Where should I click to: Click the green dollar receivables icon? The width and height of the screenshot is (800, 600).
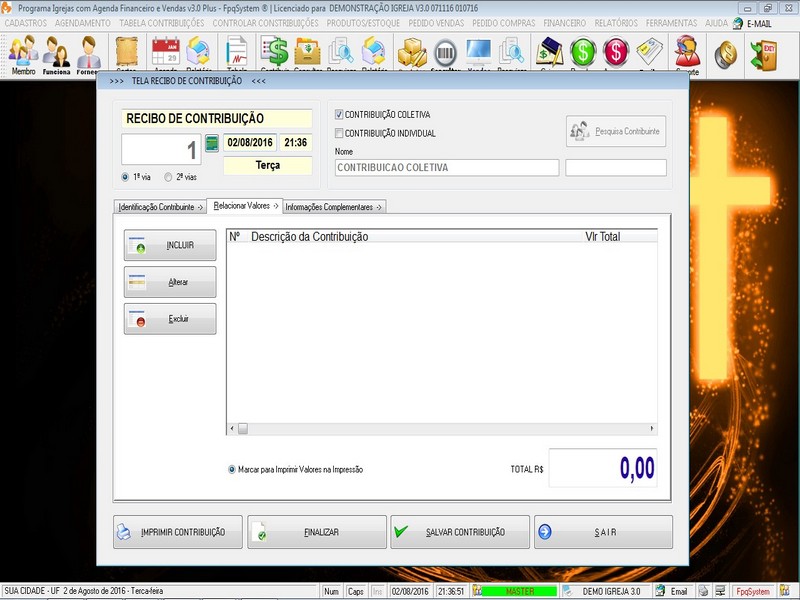pos(583,53)
